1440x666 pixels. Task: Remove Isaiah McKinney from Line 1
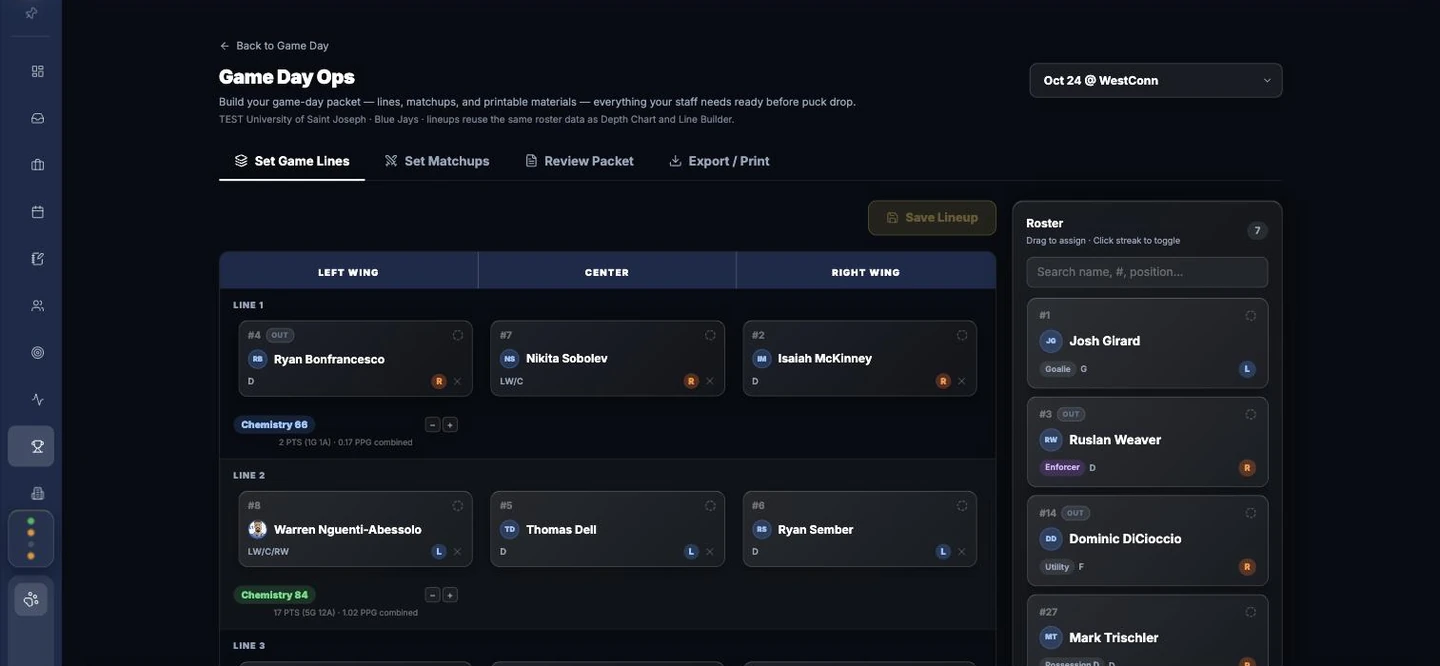(962, 381)
